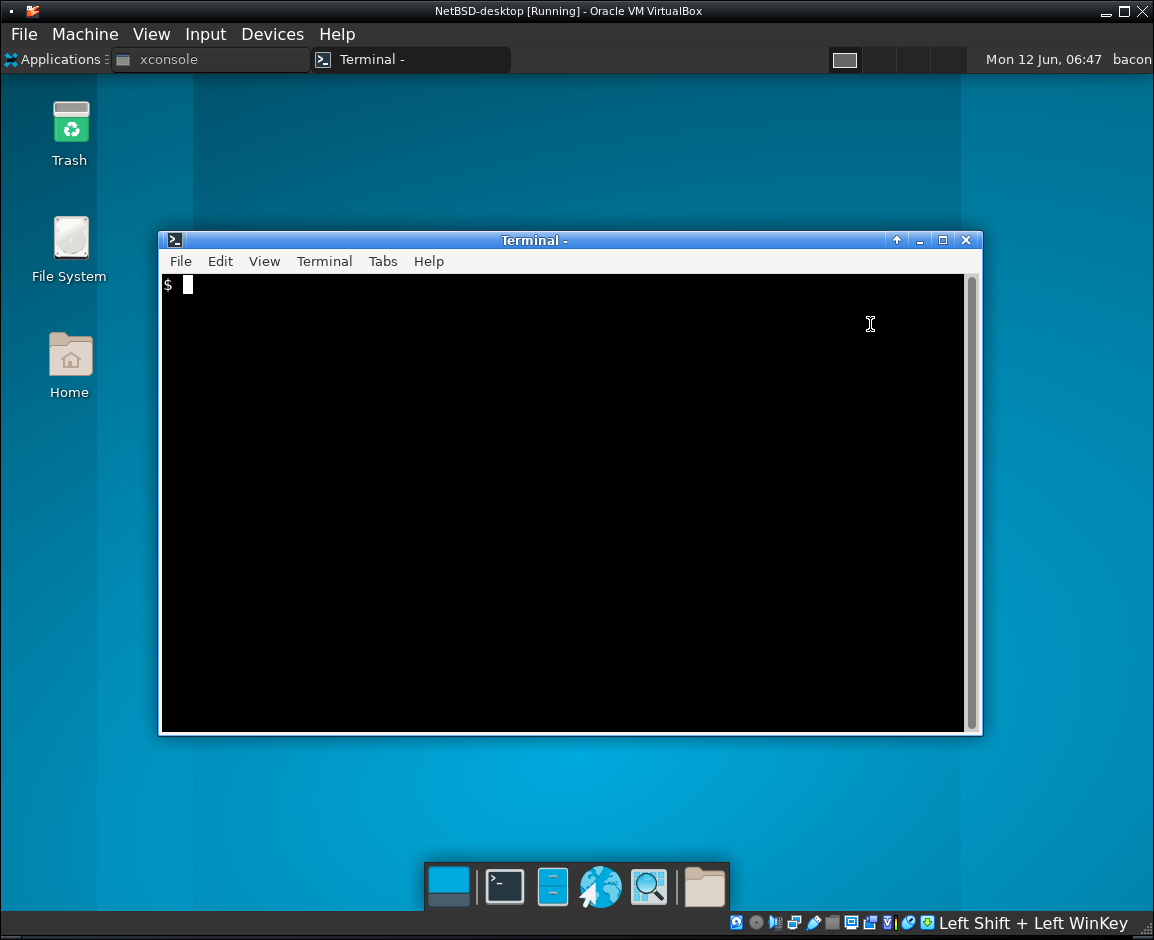Viewport: 1154px width, 940px height.
Task: Select the File System desktop icon
Action: (x=70, y=239)
